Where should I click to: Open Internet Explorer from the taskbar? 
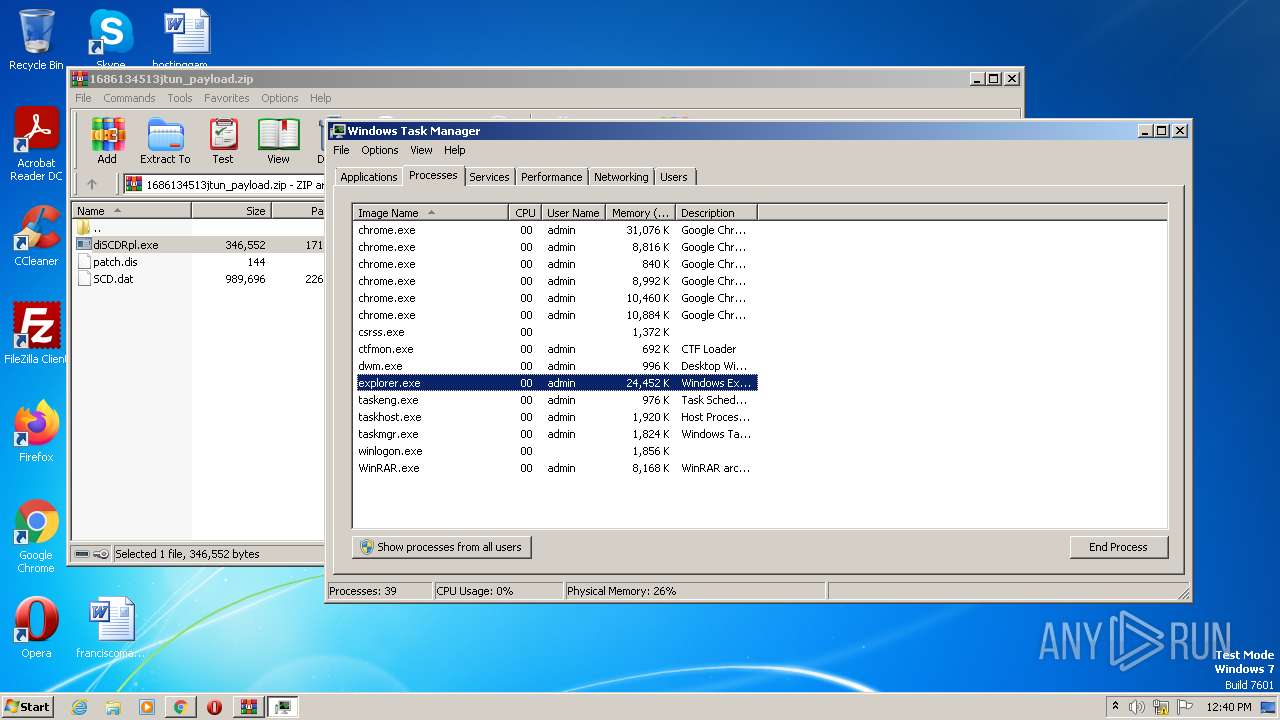point(79,707)
